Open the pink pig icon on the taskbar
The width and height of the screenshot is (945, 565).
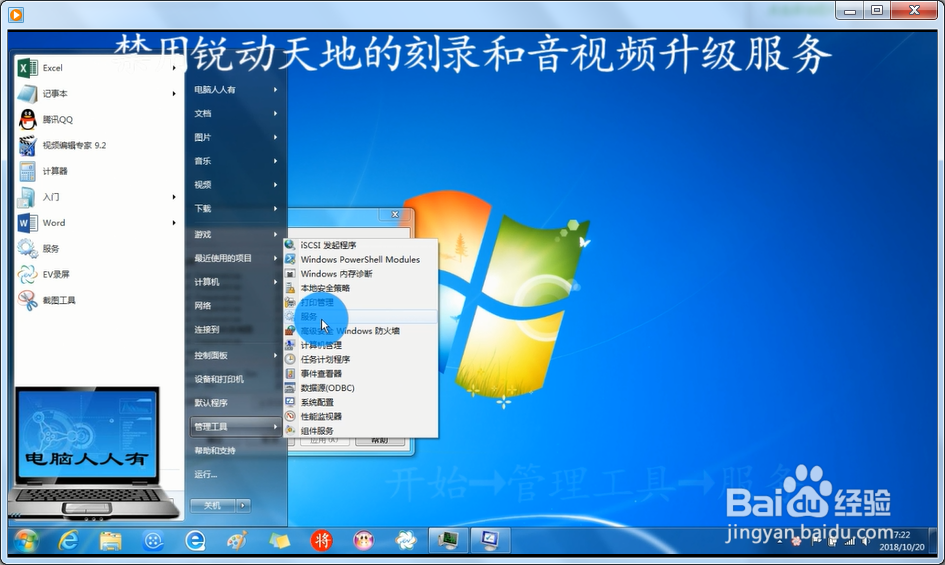click(x=363, y=541)
